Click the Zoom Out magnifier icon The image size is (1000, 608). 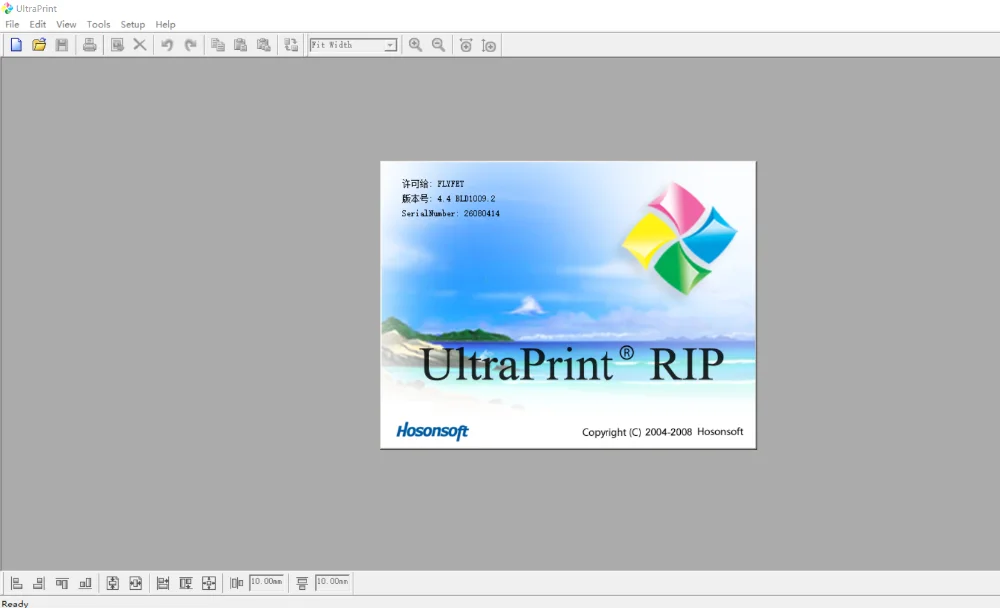point(438,45)
